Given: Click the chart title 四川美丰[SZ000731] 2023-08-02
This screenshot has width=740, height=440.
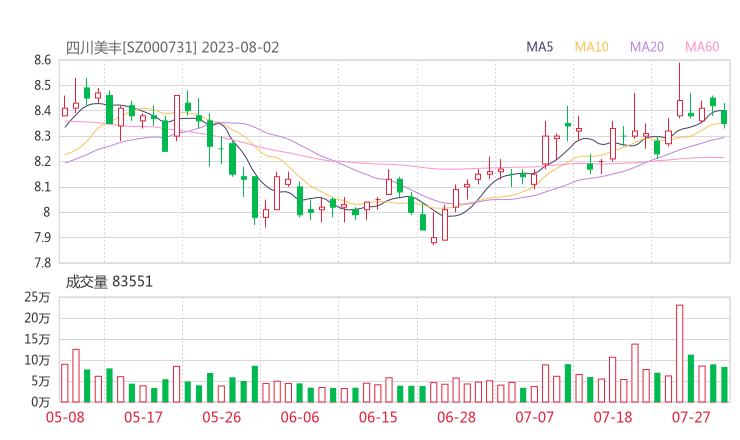Looking at the screenshot, I should coord(172,48).
